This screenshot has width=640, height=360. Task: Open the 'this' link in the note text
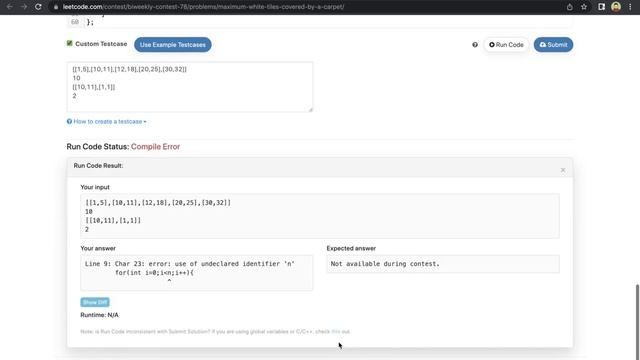point(336,331)
